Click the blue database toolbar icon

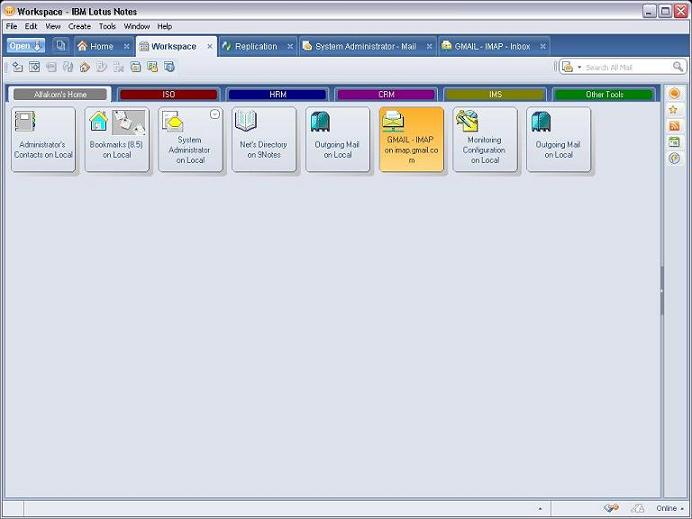pyautogui.click(x=169, y=67)
